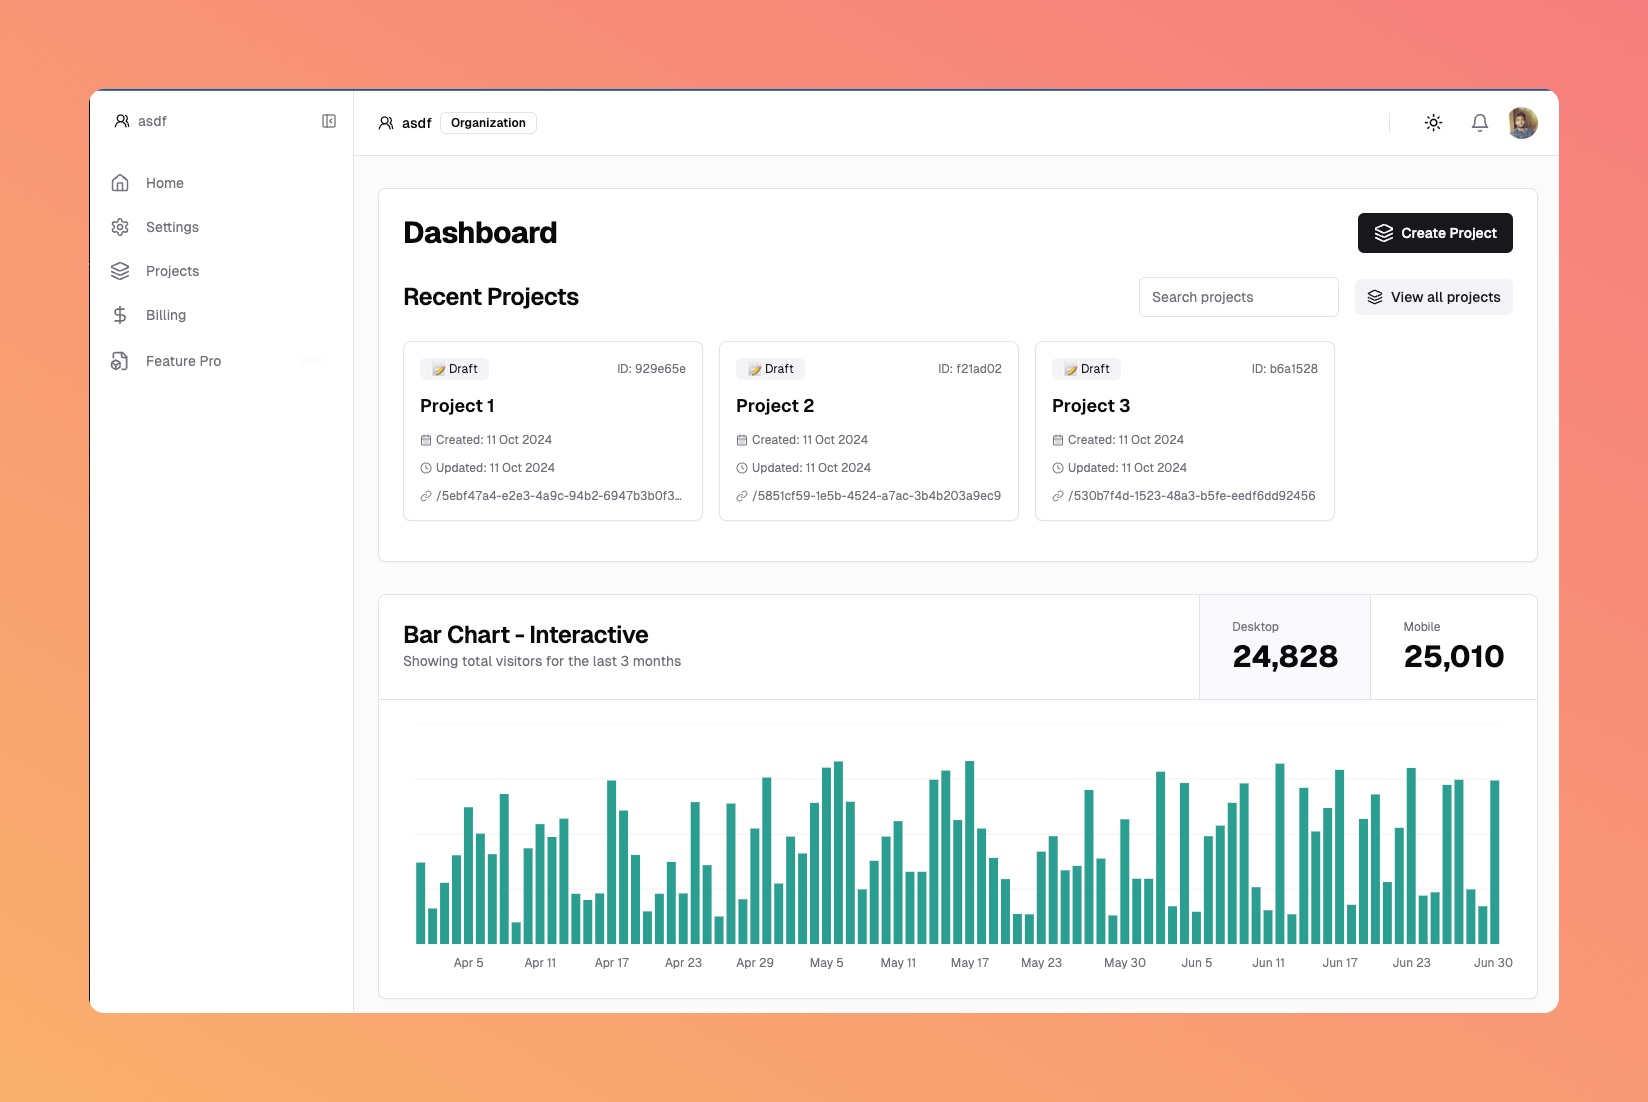Click the Feature Pro icon in sidebar

(120, 361)
